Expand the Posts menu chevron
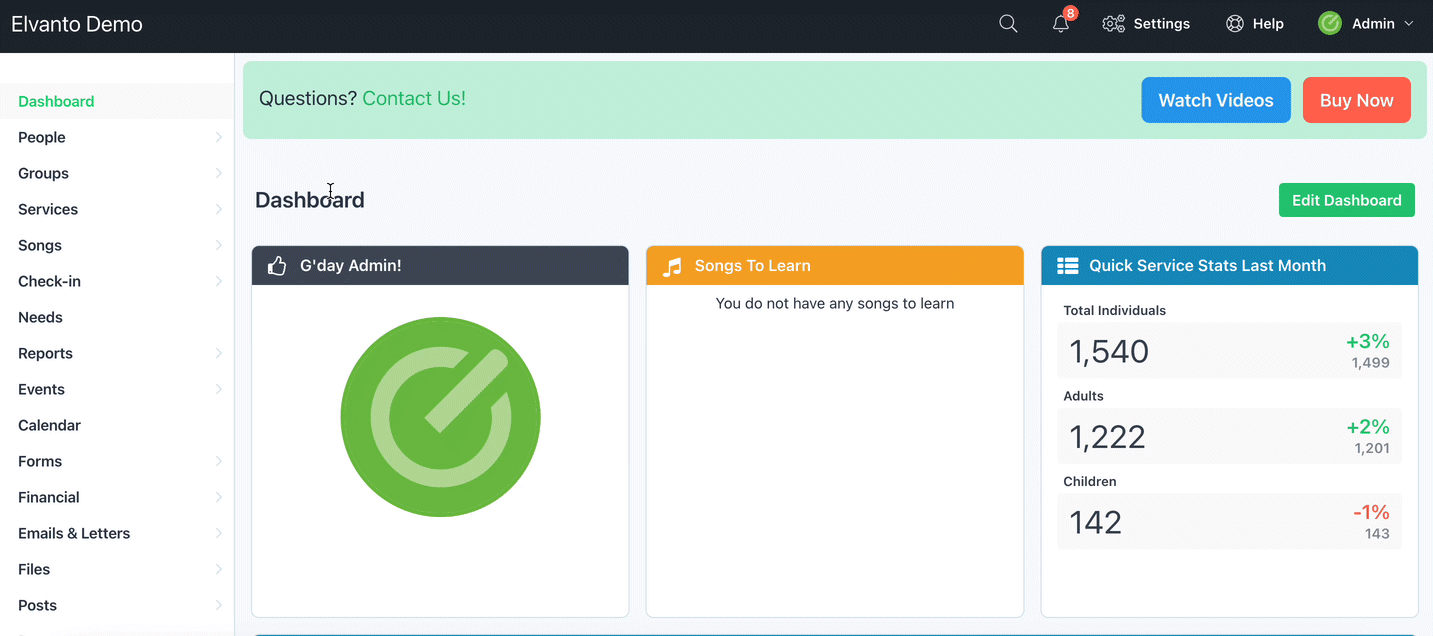 218,605
